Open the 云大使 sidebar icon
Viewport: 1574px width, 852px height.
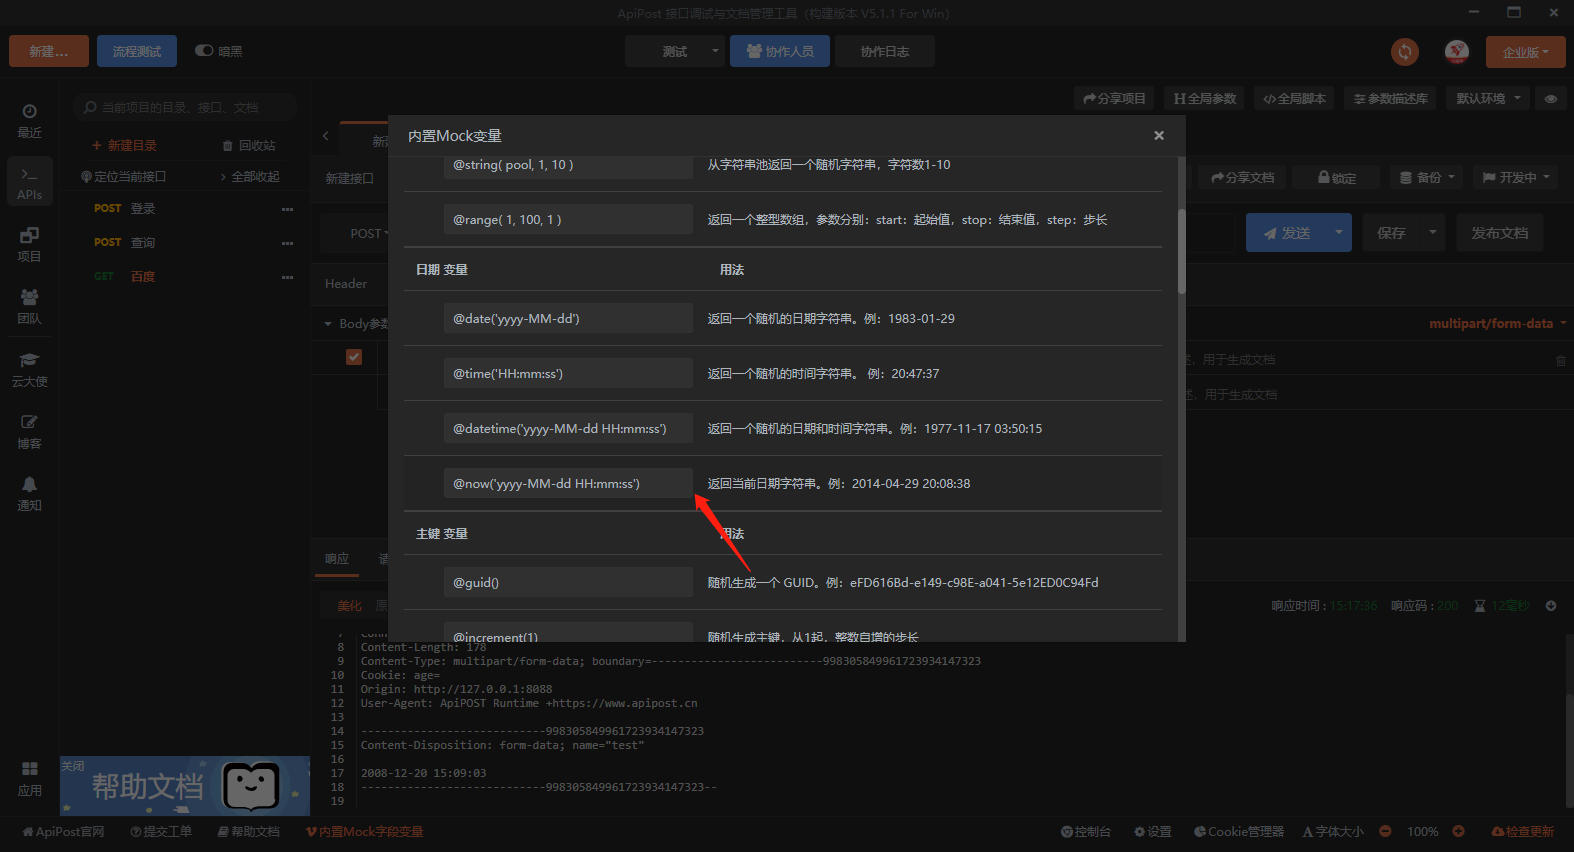coord(29,369)
